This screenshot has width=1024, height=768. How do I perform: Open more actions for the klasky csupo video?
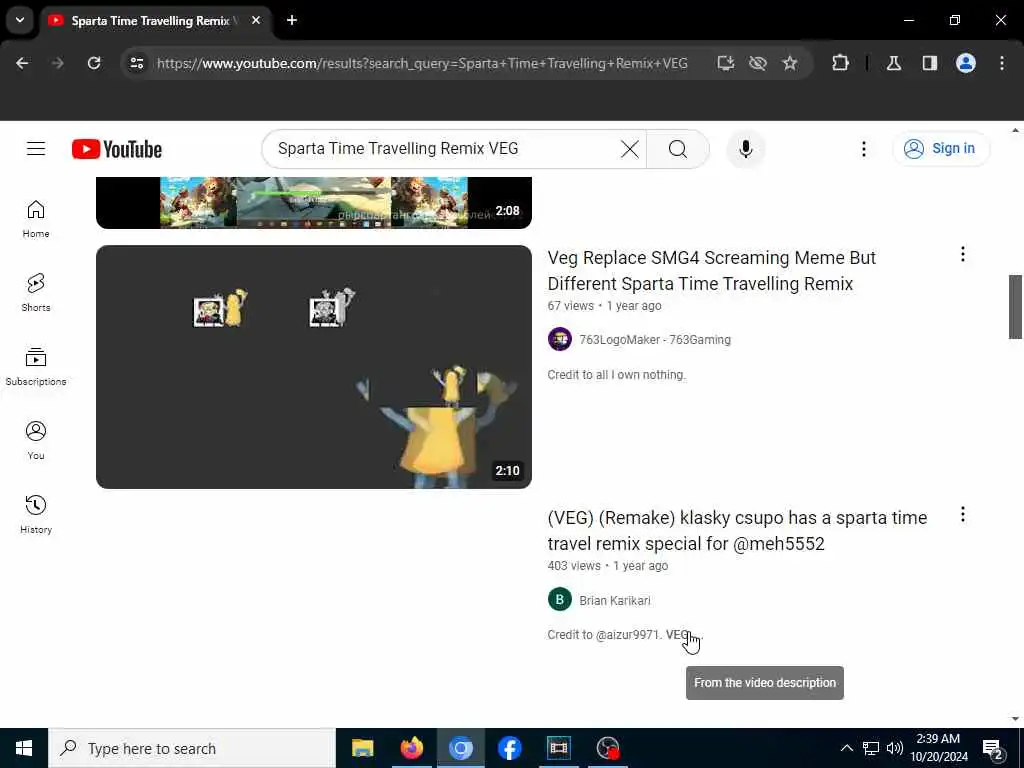[x=963, y=514]
